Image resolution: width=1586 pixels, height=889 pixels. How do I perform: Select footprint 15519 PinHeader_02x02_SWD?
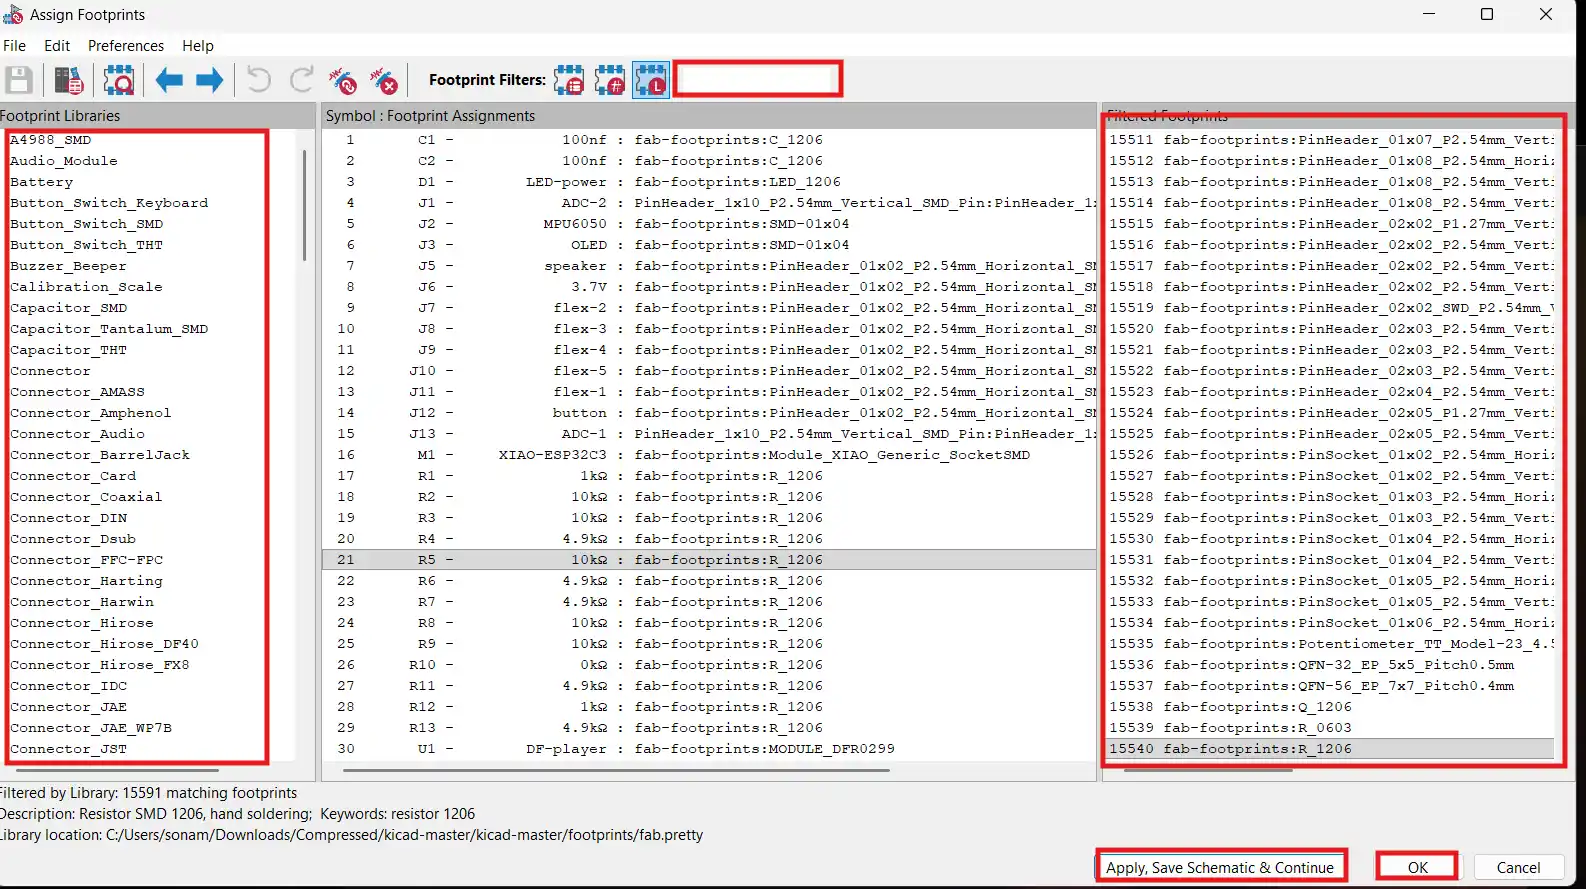tap(1331, 308)
